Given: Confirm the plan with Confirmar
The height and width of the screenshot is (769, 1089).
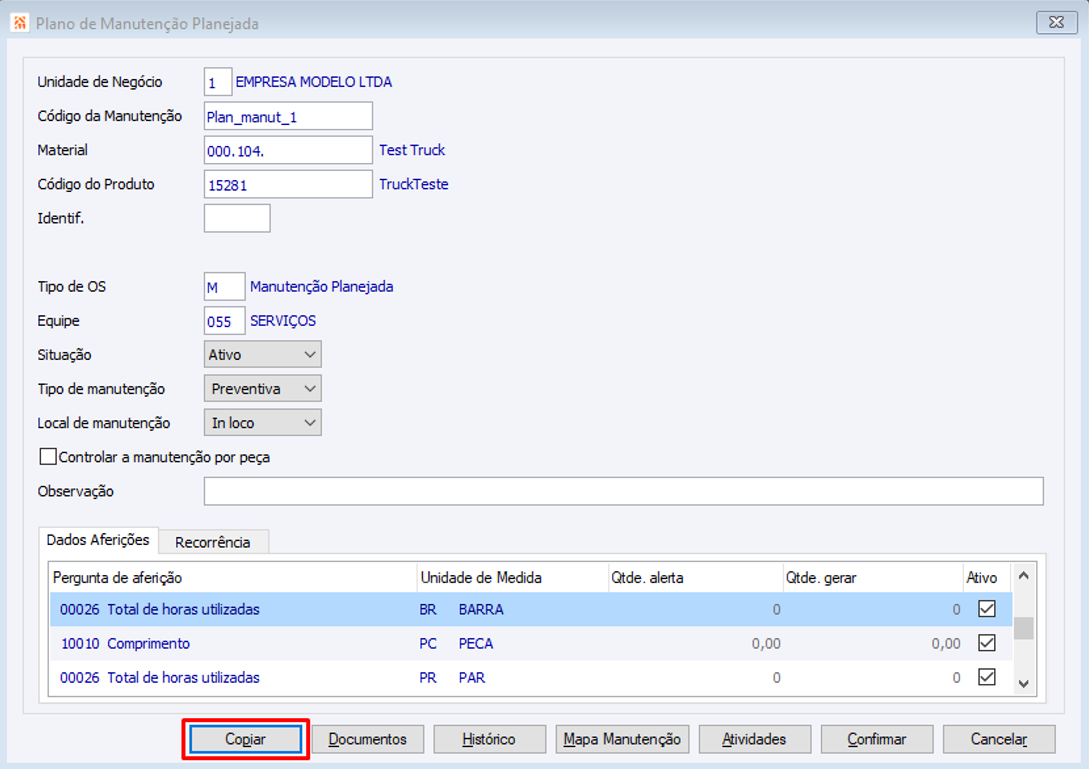Looking at the screenshot, I should 876,739.
